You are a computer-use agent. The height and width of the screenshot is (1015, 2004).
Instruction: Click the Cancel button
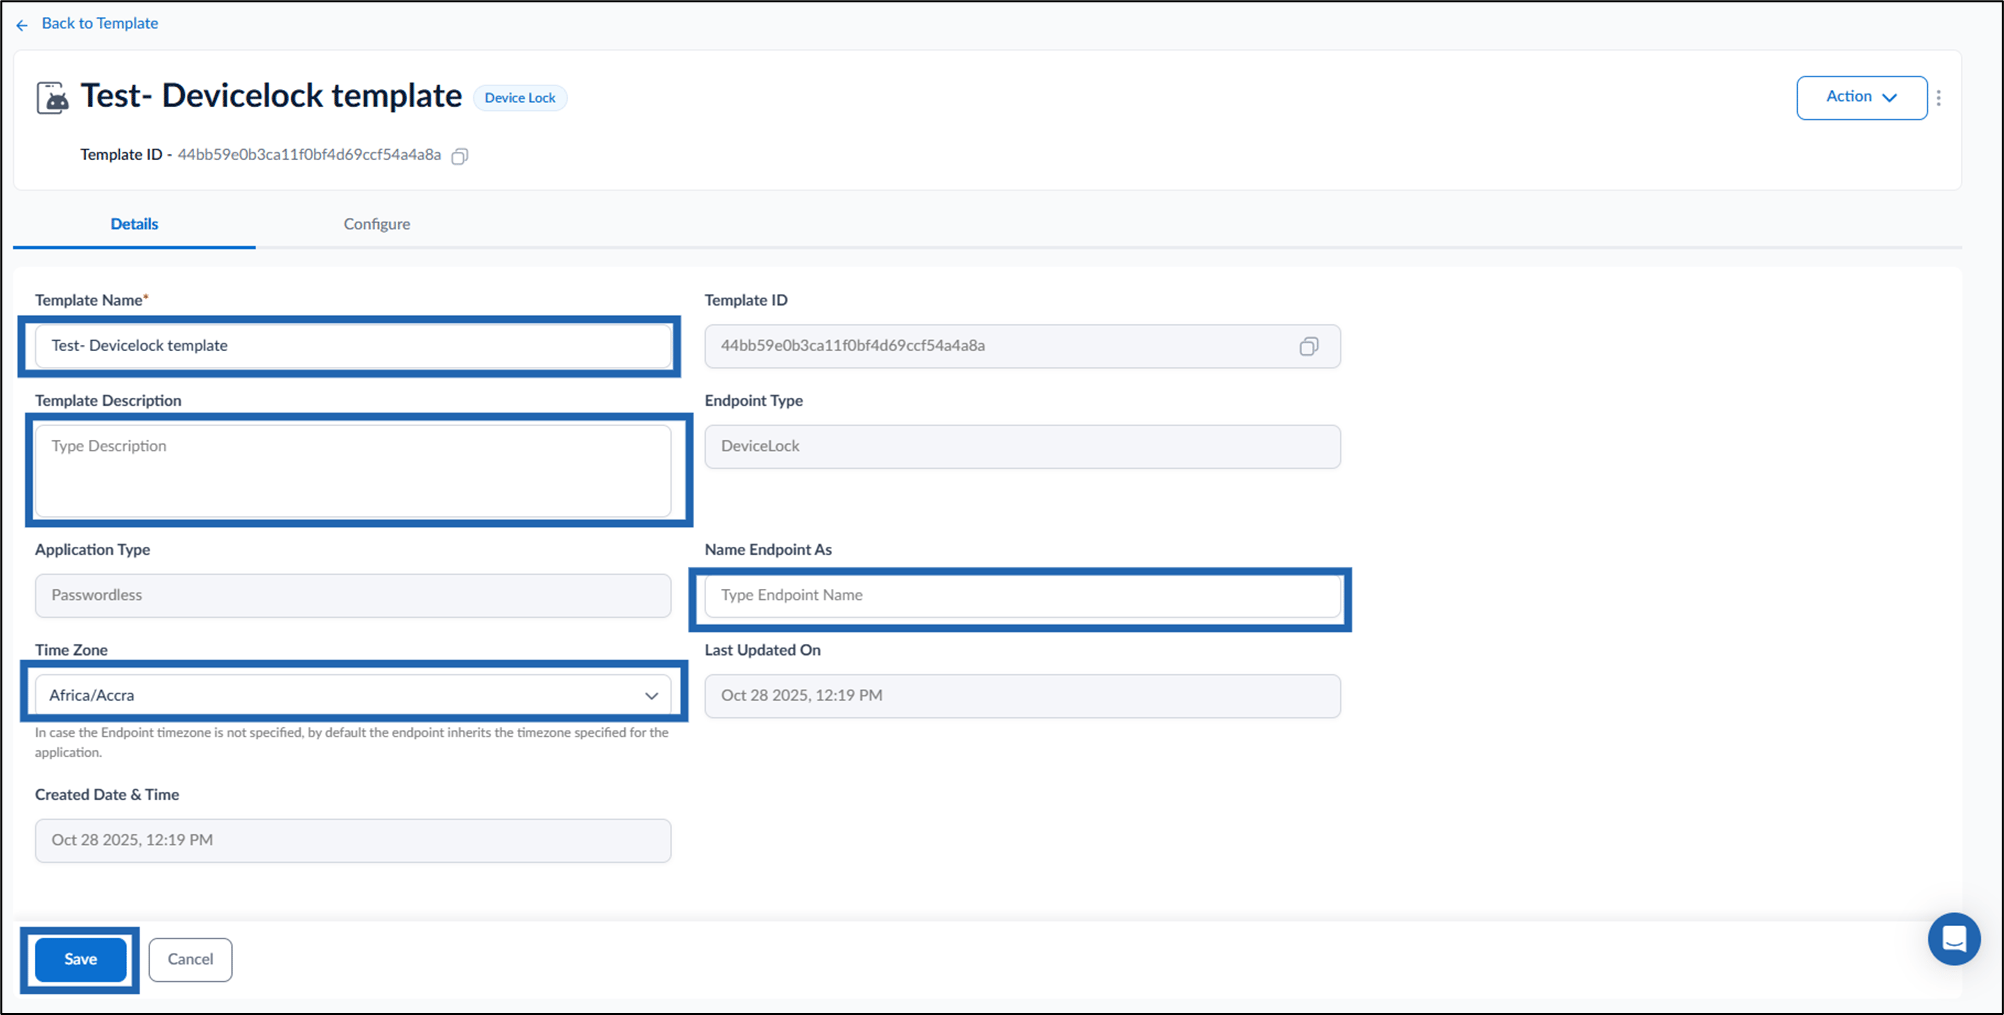pyautogui.click(x=190, y=959)
